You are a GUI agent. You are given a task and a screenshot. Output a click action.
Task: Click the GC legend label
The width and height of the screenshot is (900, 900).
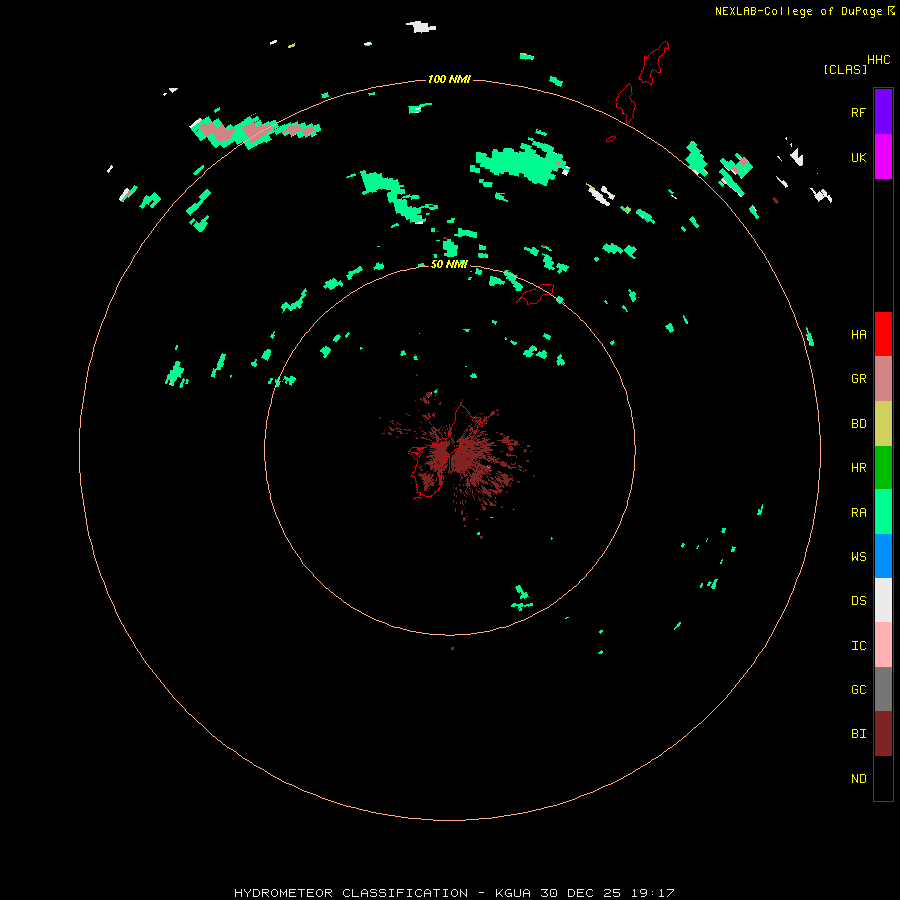858,689
